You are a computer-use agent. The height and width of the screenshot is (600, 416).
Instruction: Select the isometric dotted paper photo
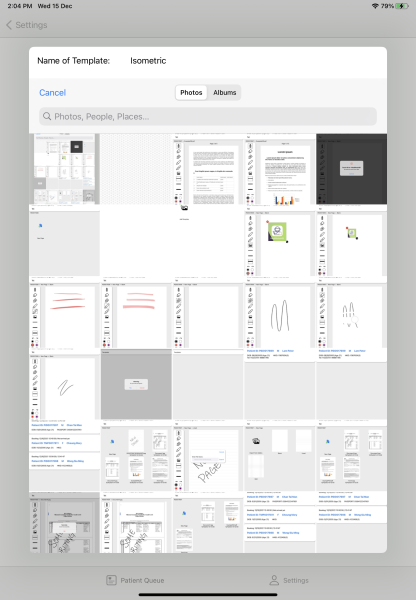tap(136, 169)
